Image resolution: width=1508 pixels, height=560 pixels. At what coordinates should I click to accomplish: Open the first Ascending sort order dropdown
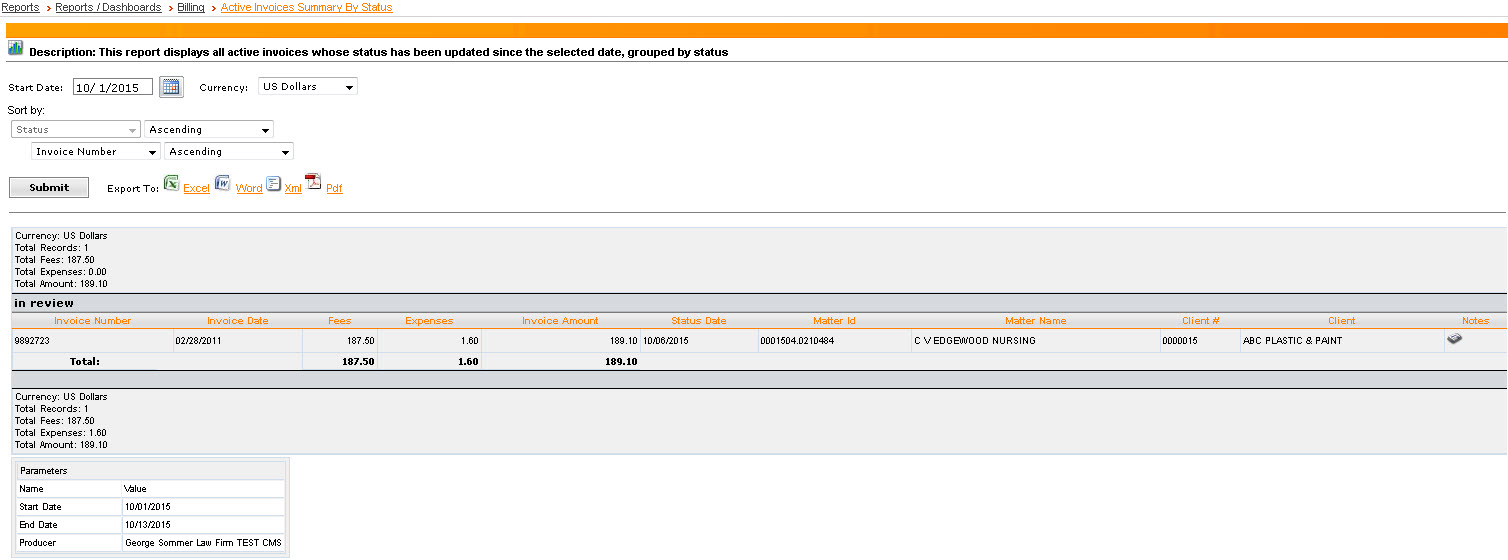click(x=209, y=130)
